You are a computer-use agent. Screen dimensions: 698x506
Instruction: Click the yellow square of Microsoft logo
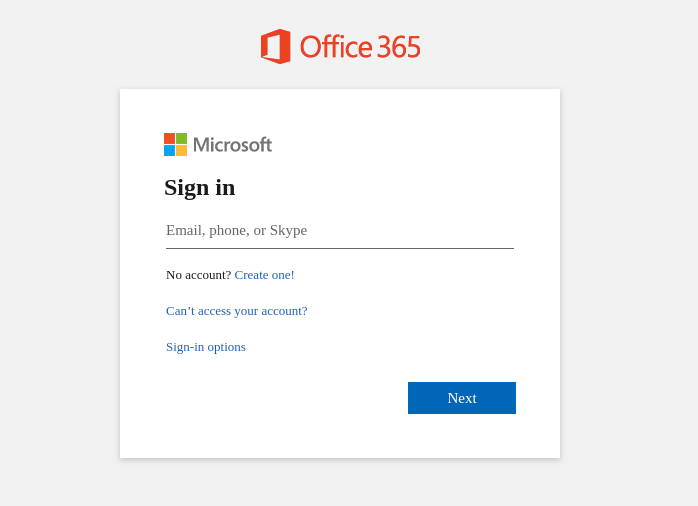point(181,150)
